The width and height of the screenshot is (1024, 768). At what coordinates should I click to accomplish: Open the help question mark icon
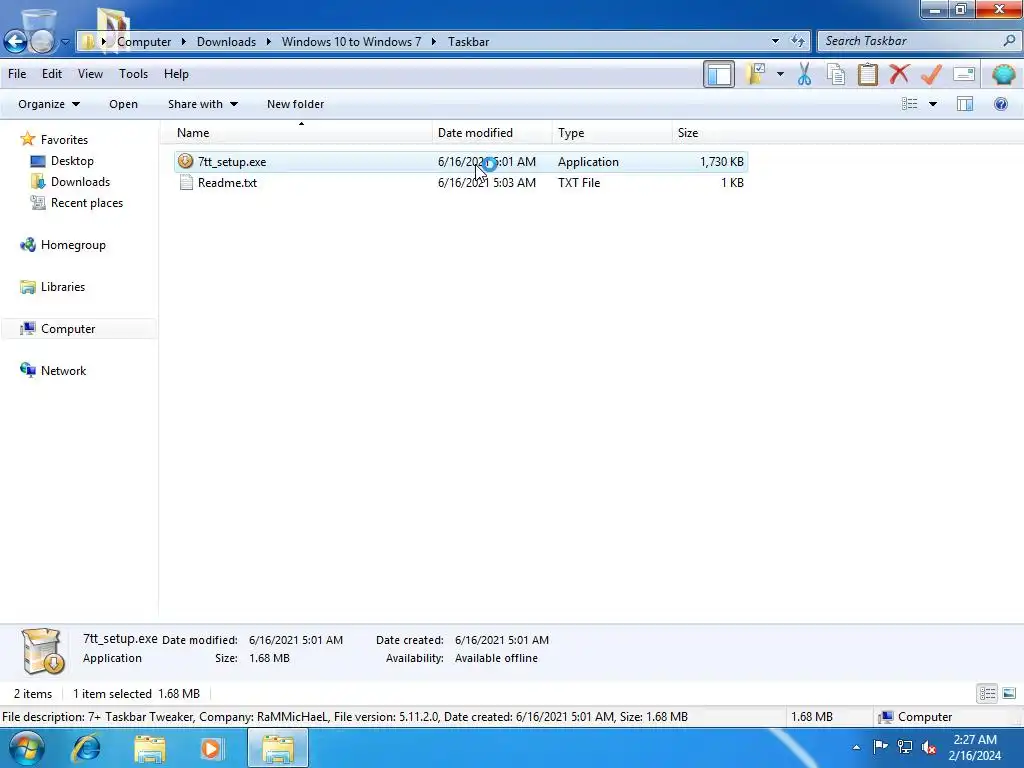[1000, 104]
